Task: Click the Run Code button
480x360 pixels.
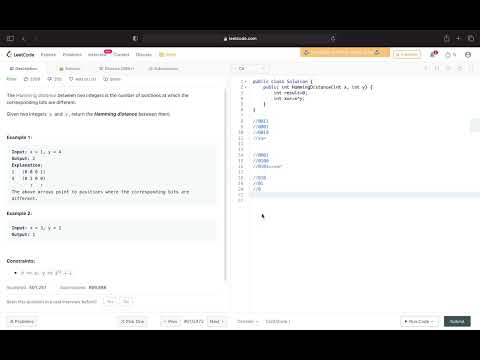Action: [x=420, y=321]
